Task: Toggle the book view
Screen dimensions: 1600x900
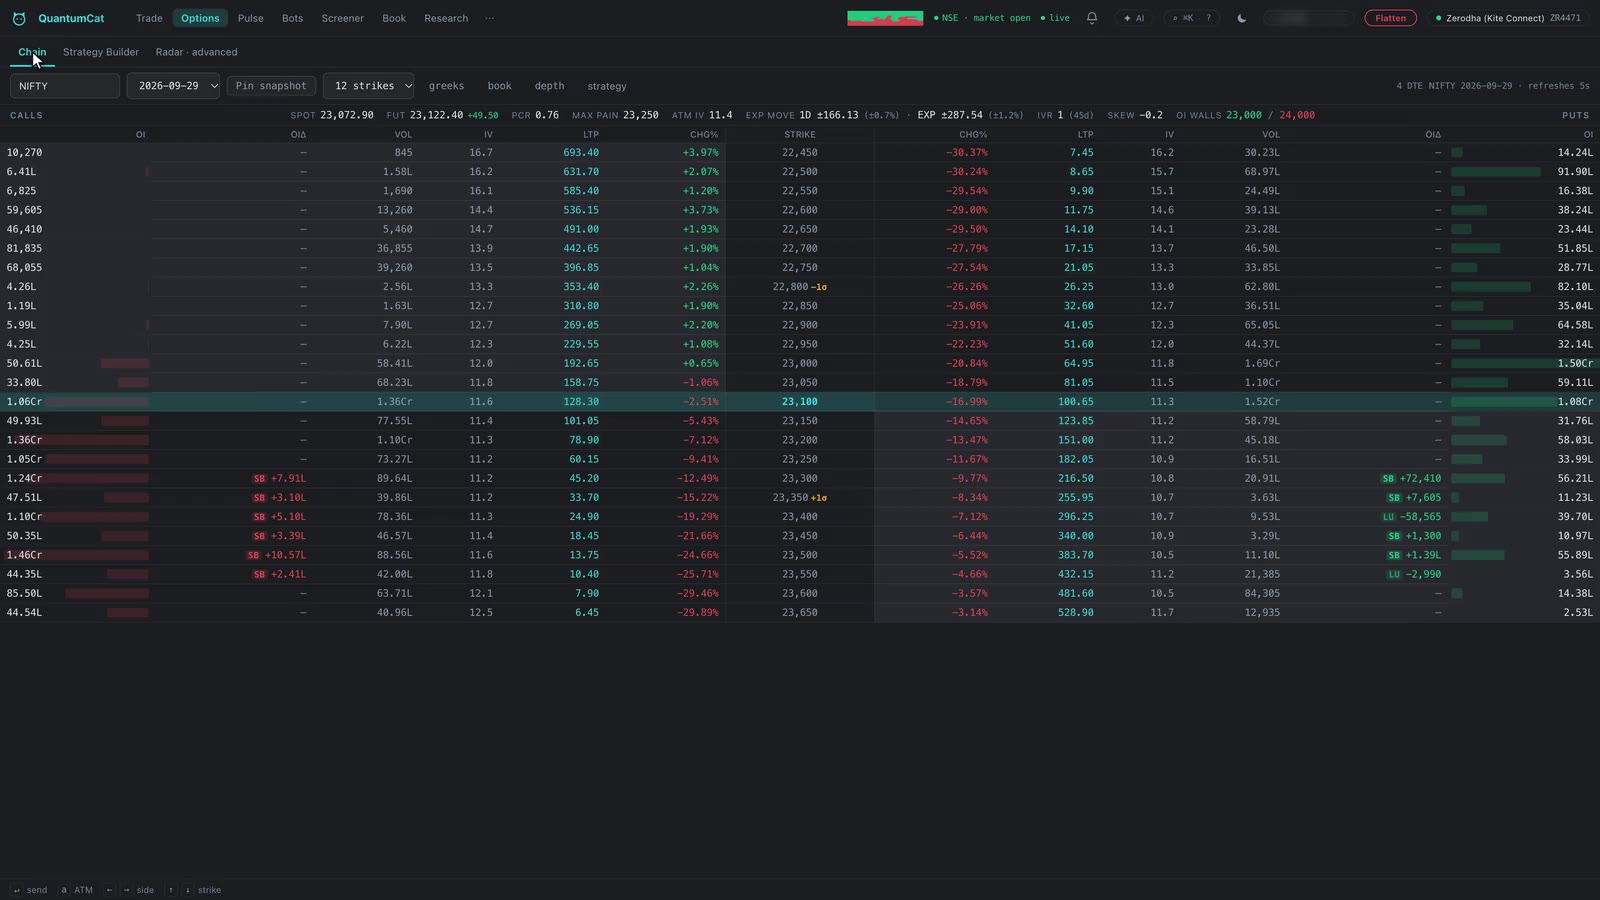Action: click(499, 86)
